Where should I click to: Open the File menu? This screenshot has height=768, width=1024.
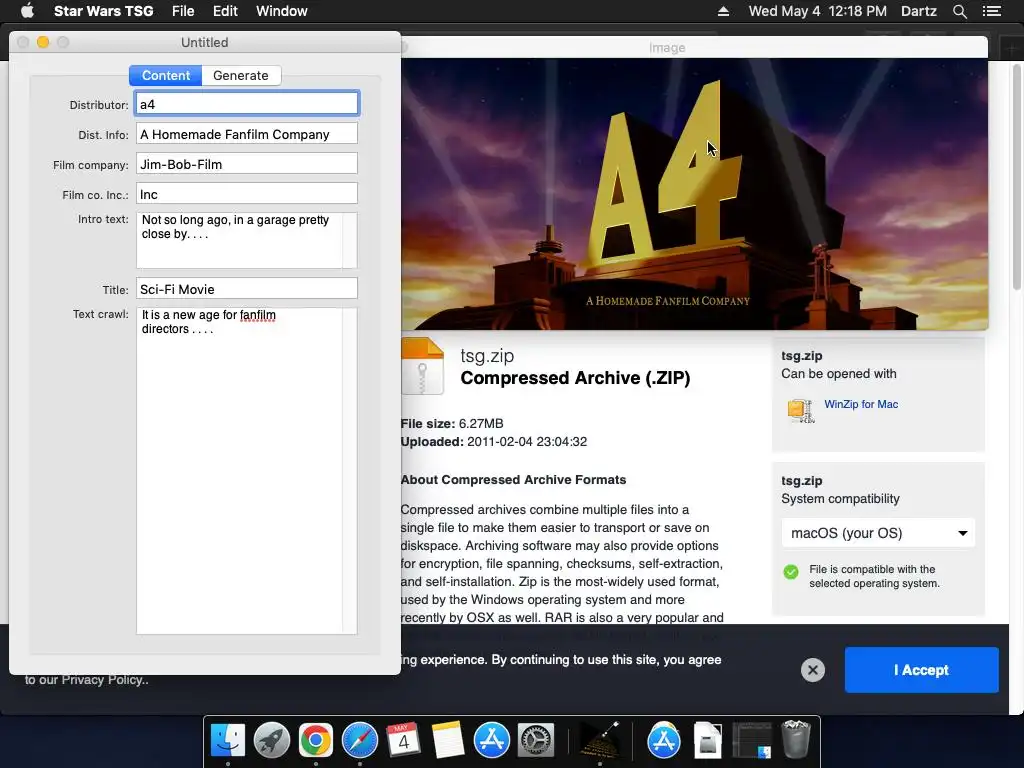coord(183,11)
